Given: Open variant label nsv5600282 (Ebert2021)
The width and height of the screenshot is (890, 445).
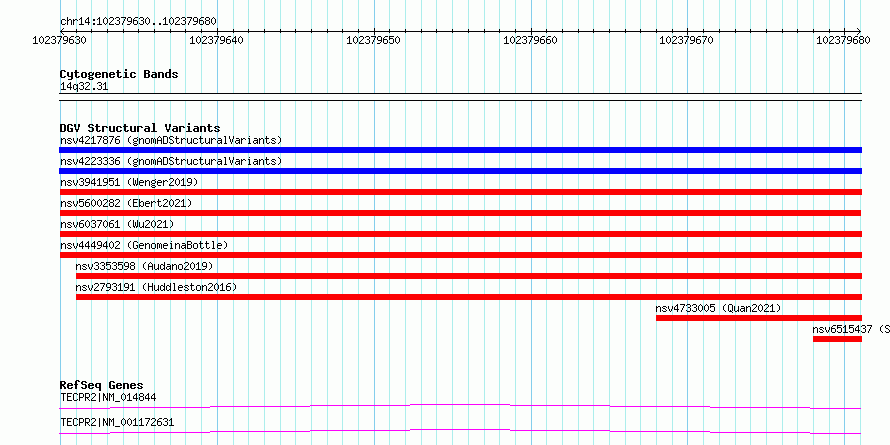Looking at the screenshot, I should click(126, 203).
